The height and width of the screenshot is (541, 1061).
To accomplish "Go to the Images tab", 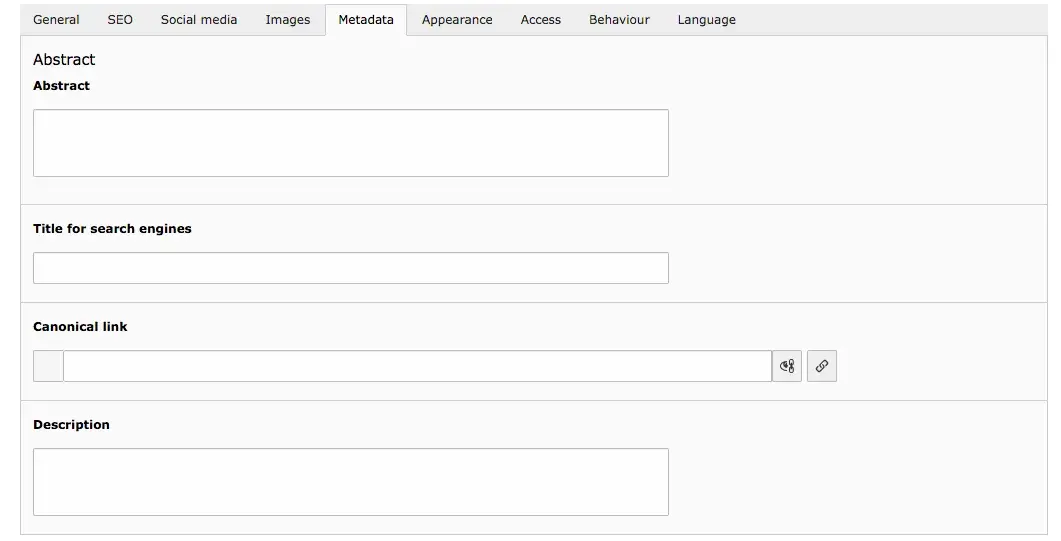I will [288, 20].
